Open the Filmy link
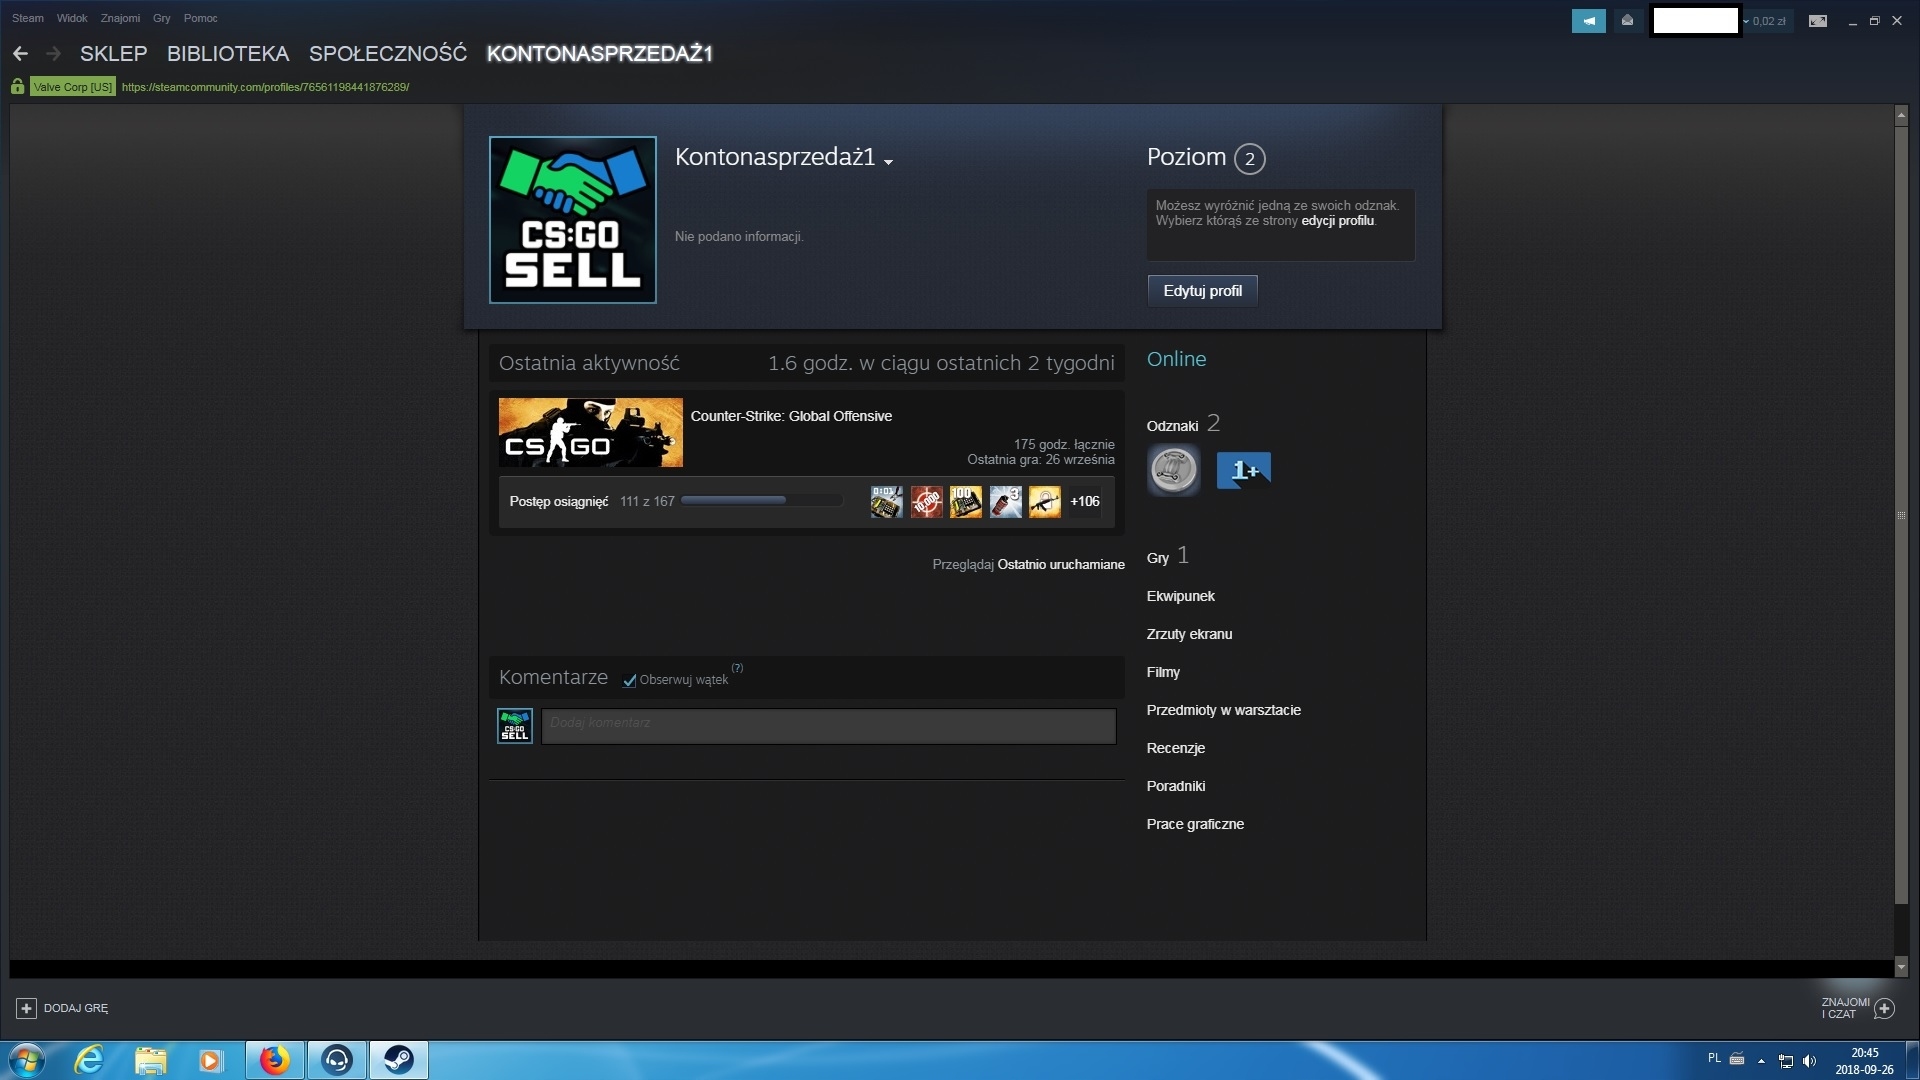 click(x=1163, y=672)
